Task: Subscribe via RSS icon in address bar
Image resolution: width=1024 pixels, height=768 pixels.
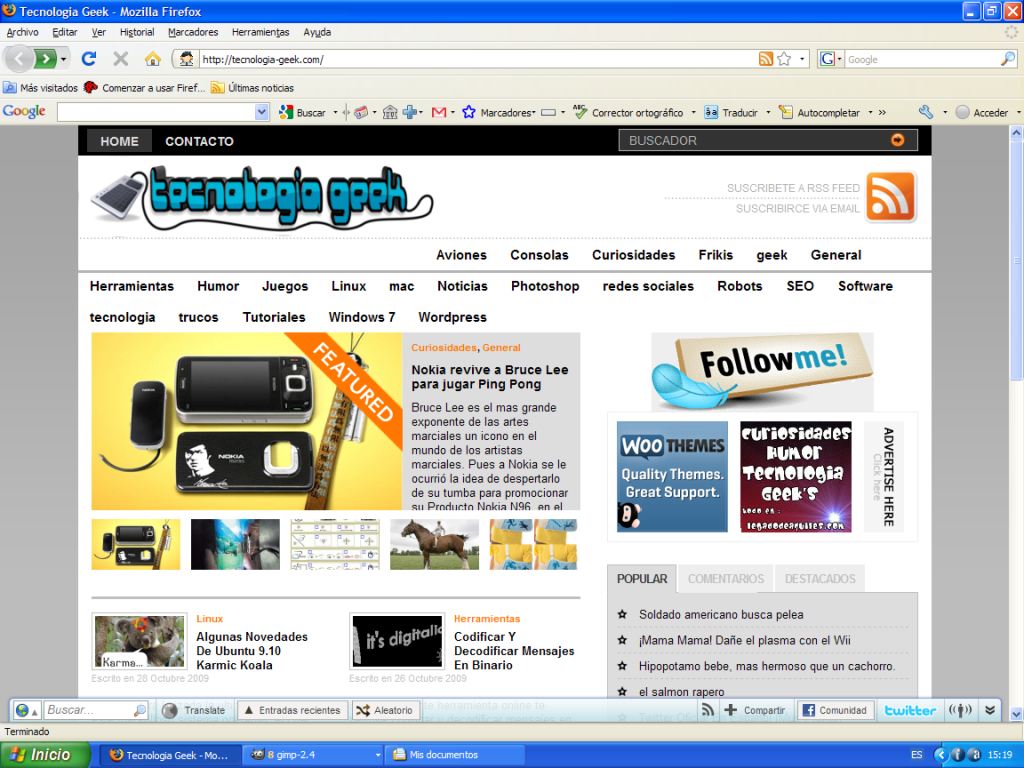Action: [766, 59]
